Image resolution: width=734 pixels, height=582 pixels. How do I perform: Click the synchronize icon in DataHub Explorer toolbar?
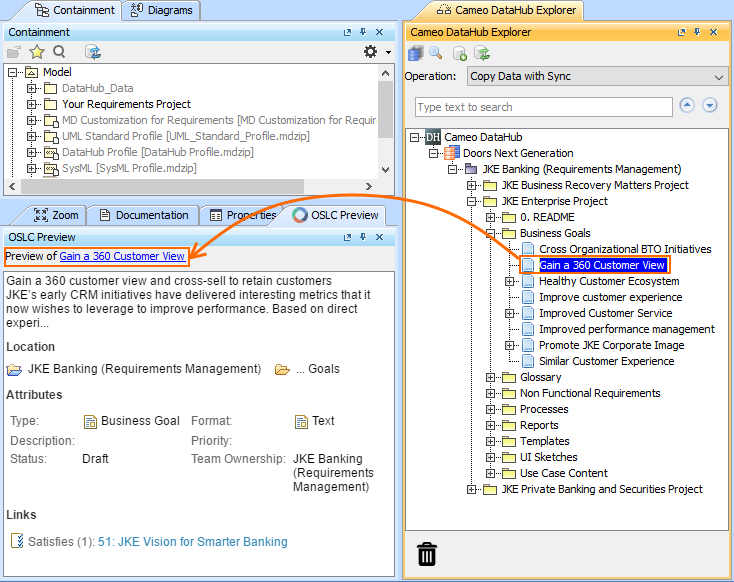tap(482, 53)
